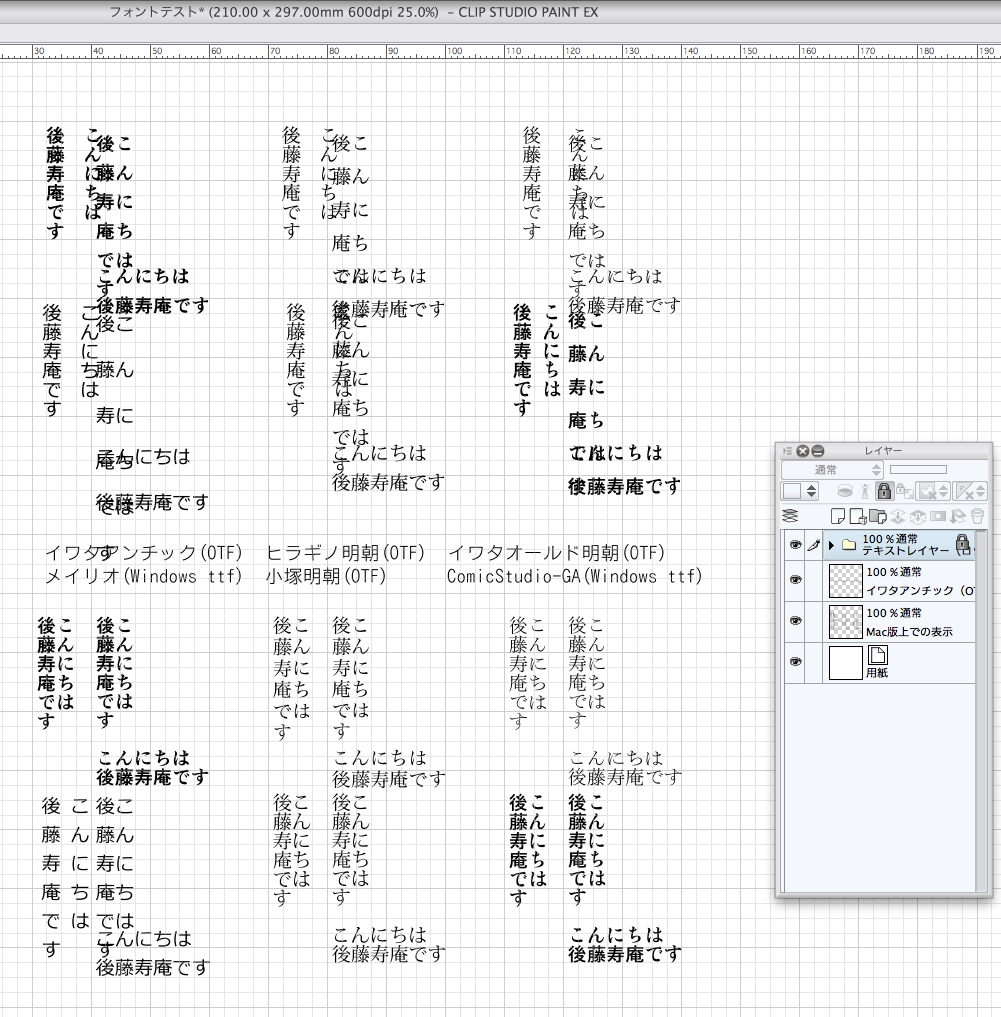1001x1017 pixels.
Task: Click the horizontal ruler at mark 100
Action: (454, 51)
